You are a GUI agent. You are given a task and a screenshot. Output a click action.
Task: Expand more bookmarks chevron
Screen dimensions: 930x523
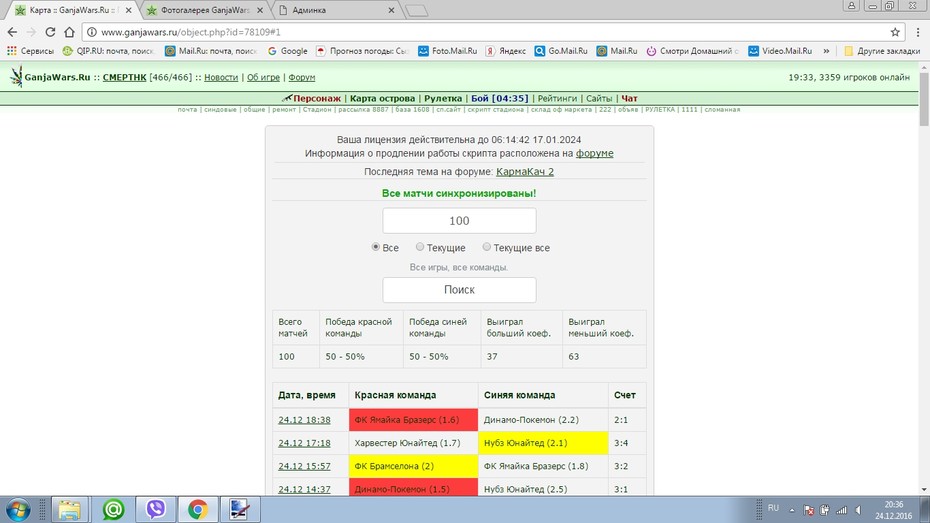[x=826, y=51]
